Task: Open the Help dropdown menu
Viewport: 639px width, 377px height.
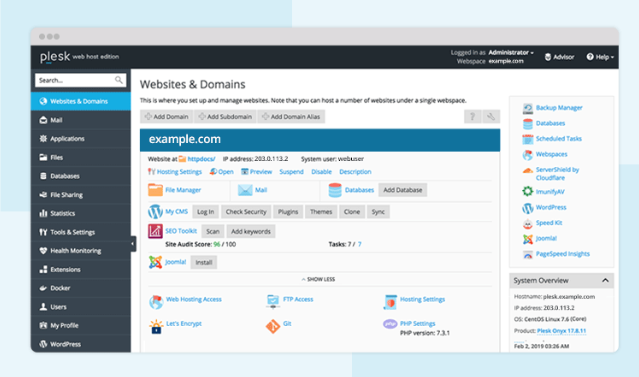Action: (600, 57)
